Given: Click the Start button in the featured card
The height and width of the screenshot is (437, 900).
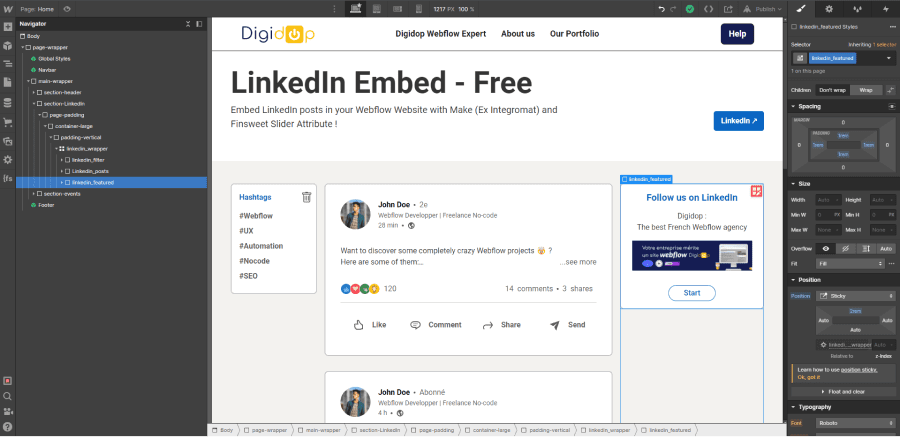Looking at the screenshot, I should 692,293.
